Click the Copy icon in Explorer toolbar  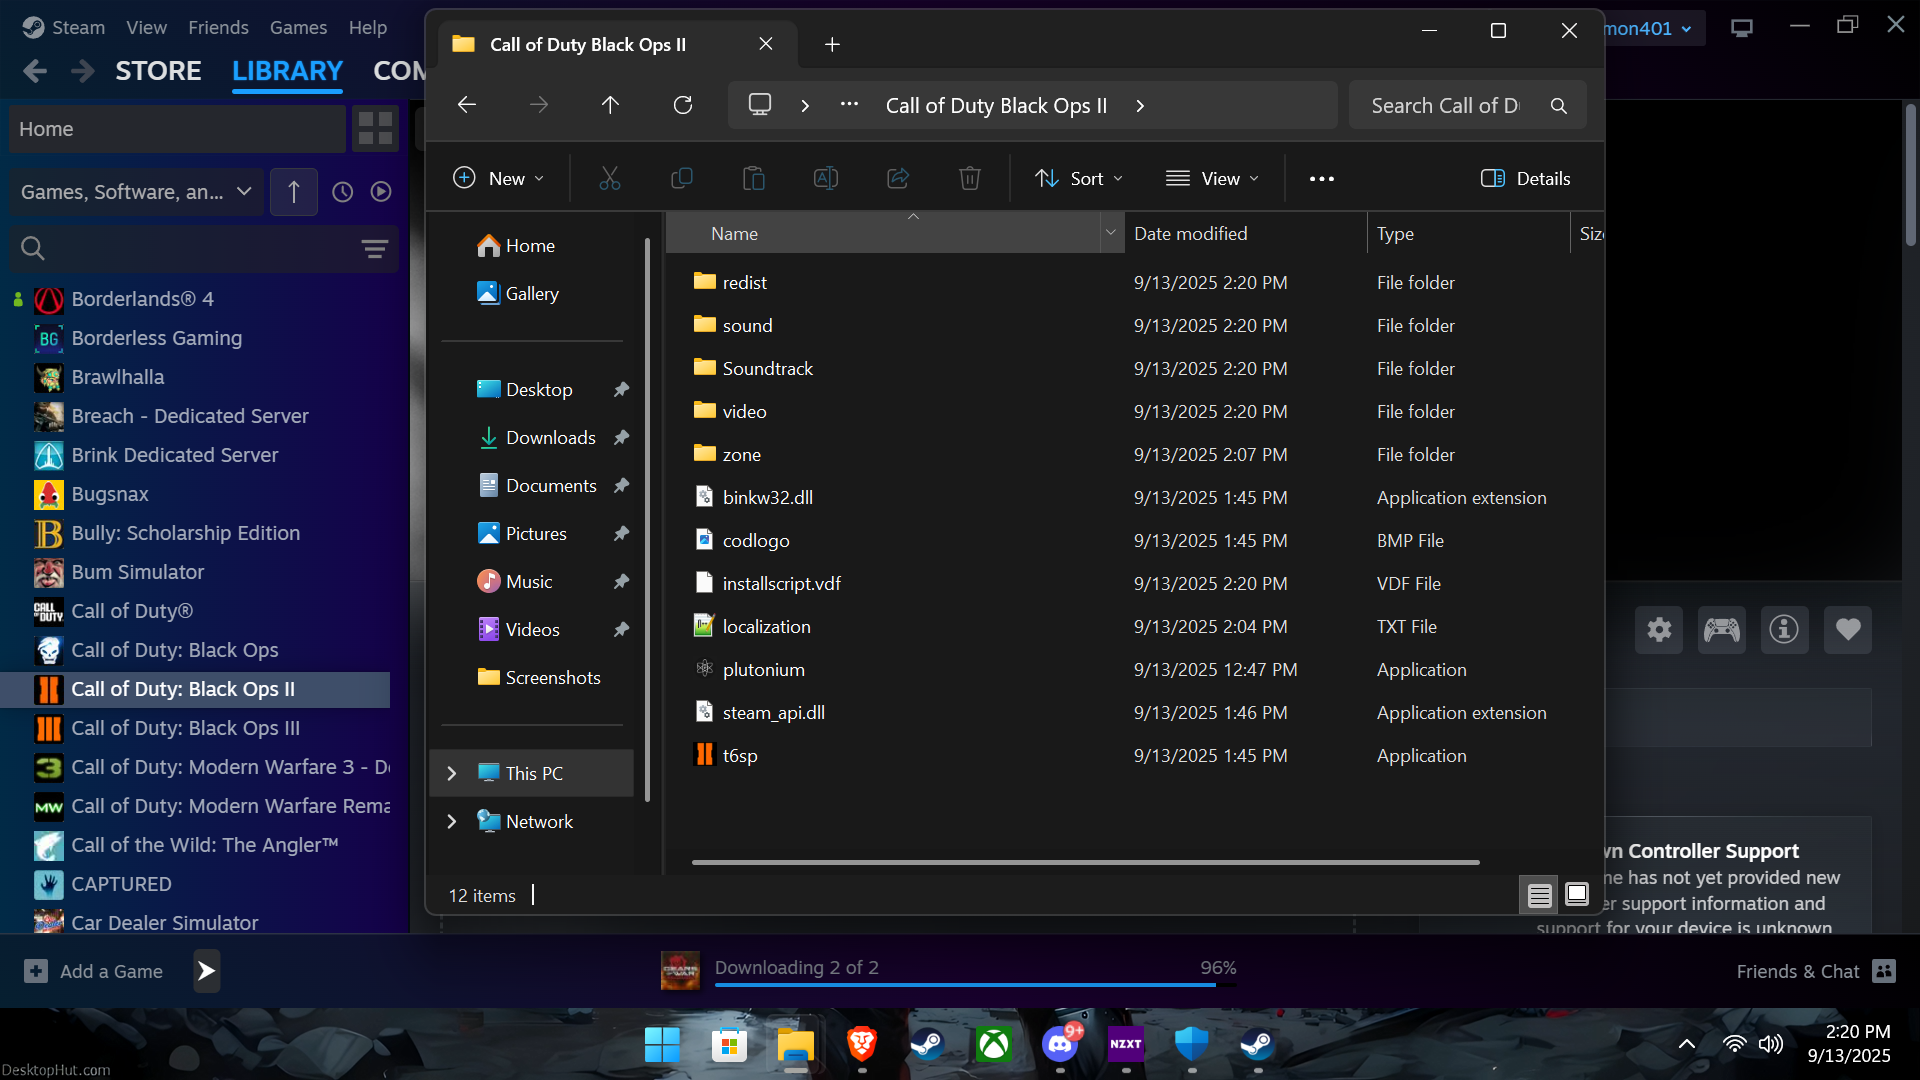pos(682,179)
